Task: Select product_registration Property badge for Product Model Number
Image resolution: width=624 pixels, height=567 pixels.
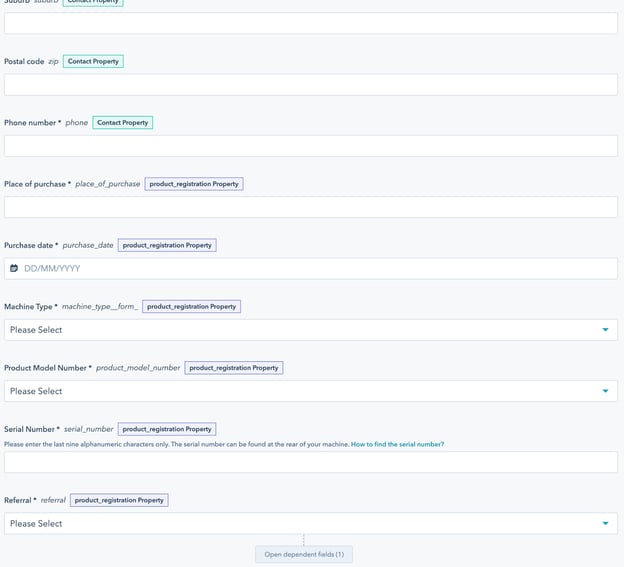Action: tap(234, 368)
